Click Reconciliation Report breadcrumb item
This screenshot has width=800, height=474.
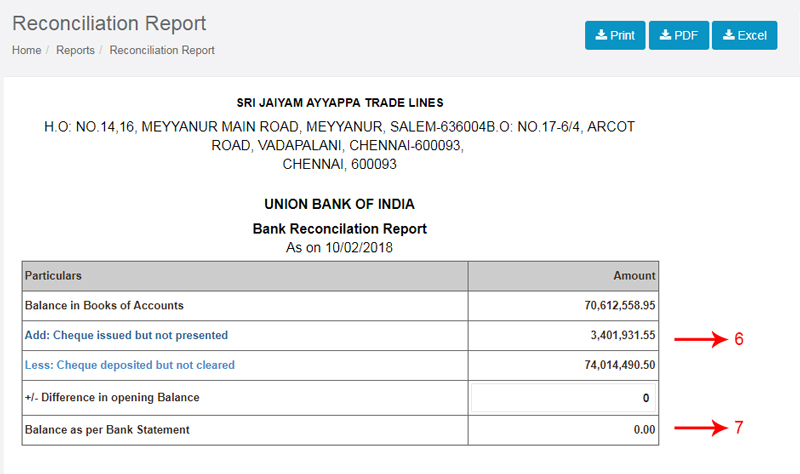[x=162, y=50]
